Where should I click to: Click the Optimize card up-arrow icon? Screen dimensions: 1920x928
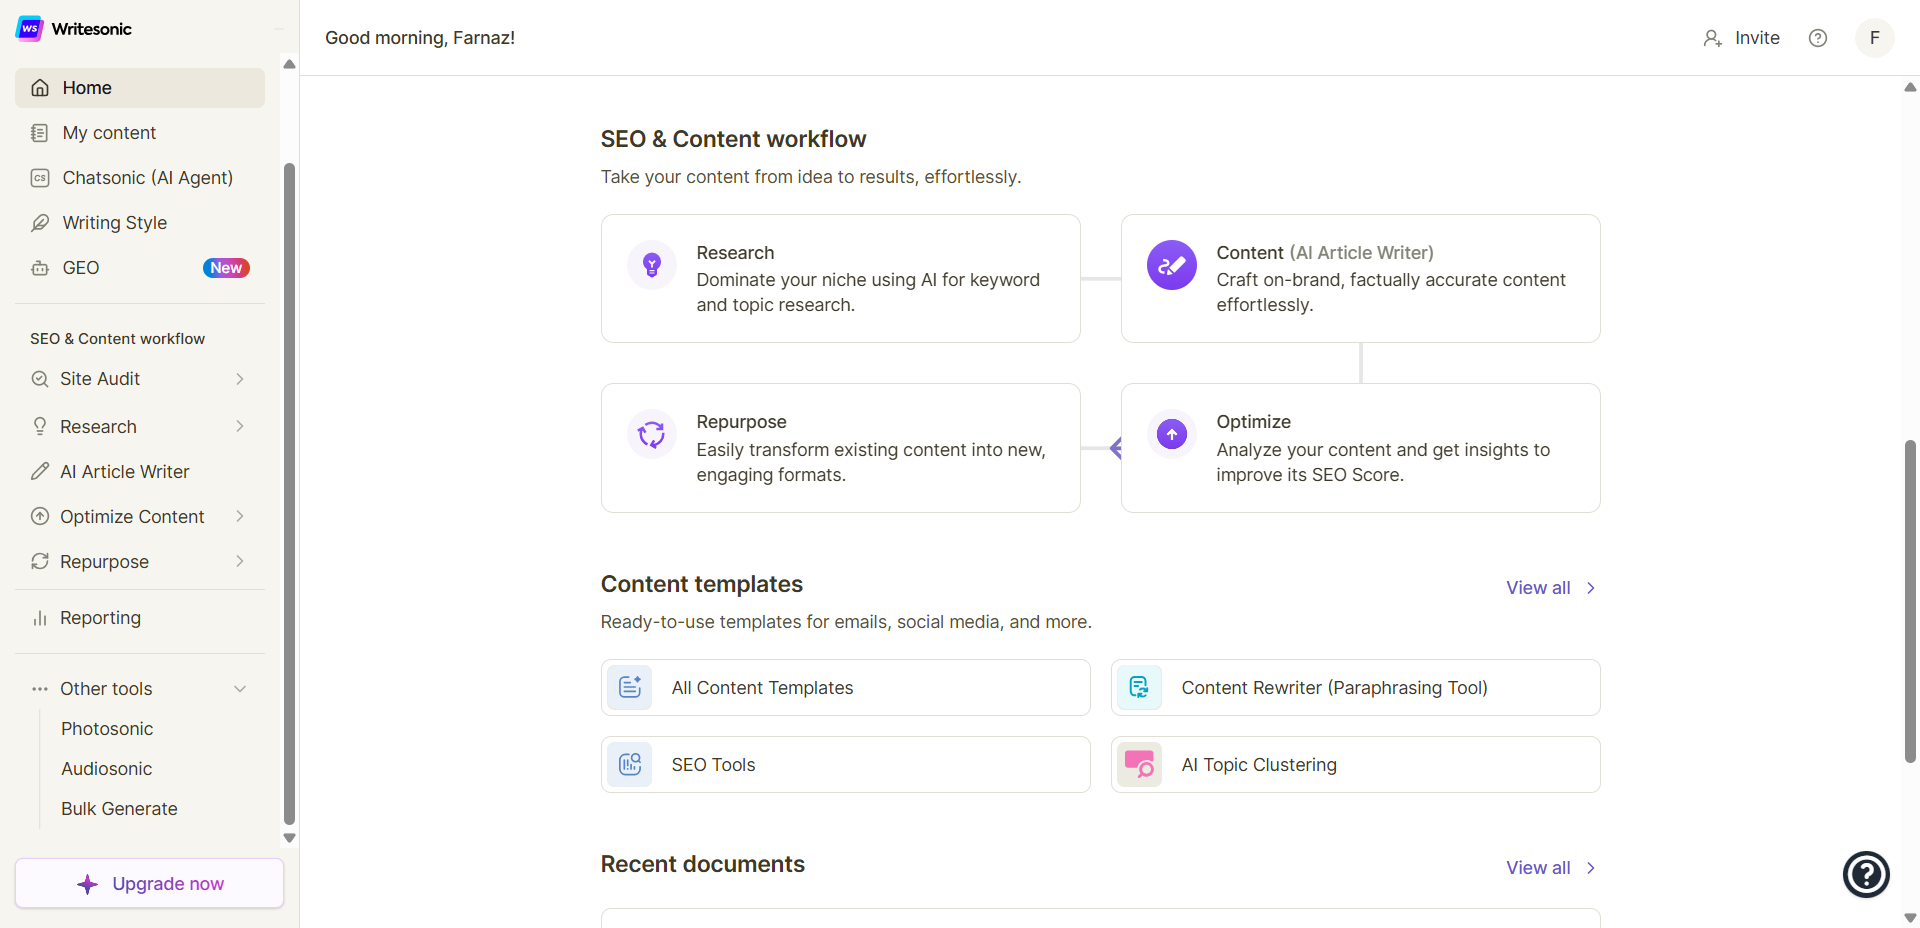click(1172, 434)
